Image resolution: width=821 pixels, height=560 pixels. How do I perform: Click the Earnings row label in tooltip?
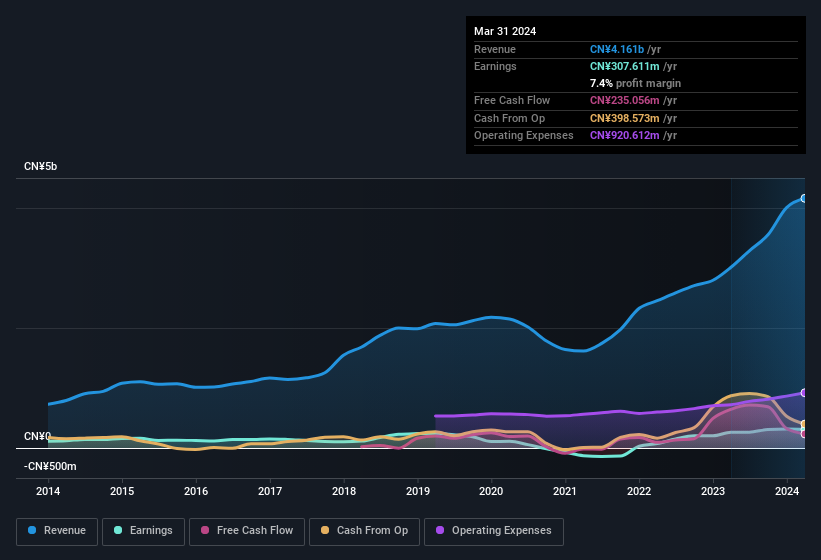(495, 66)
